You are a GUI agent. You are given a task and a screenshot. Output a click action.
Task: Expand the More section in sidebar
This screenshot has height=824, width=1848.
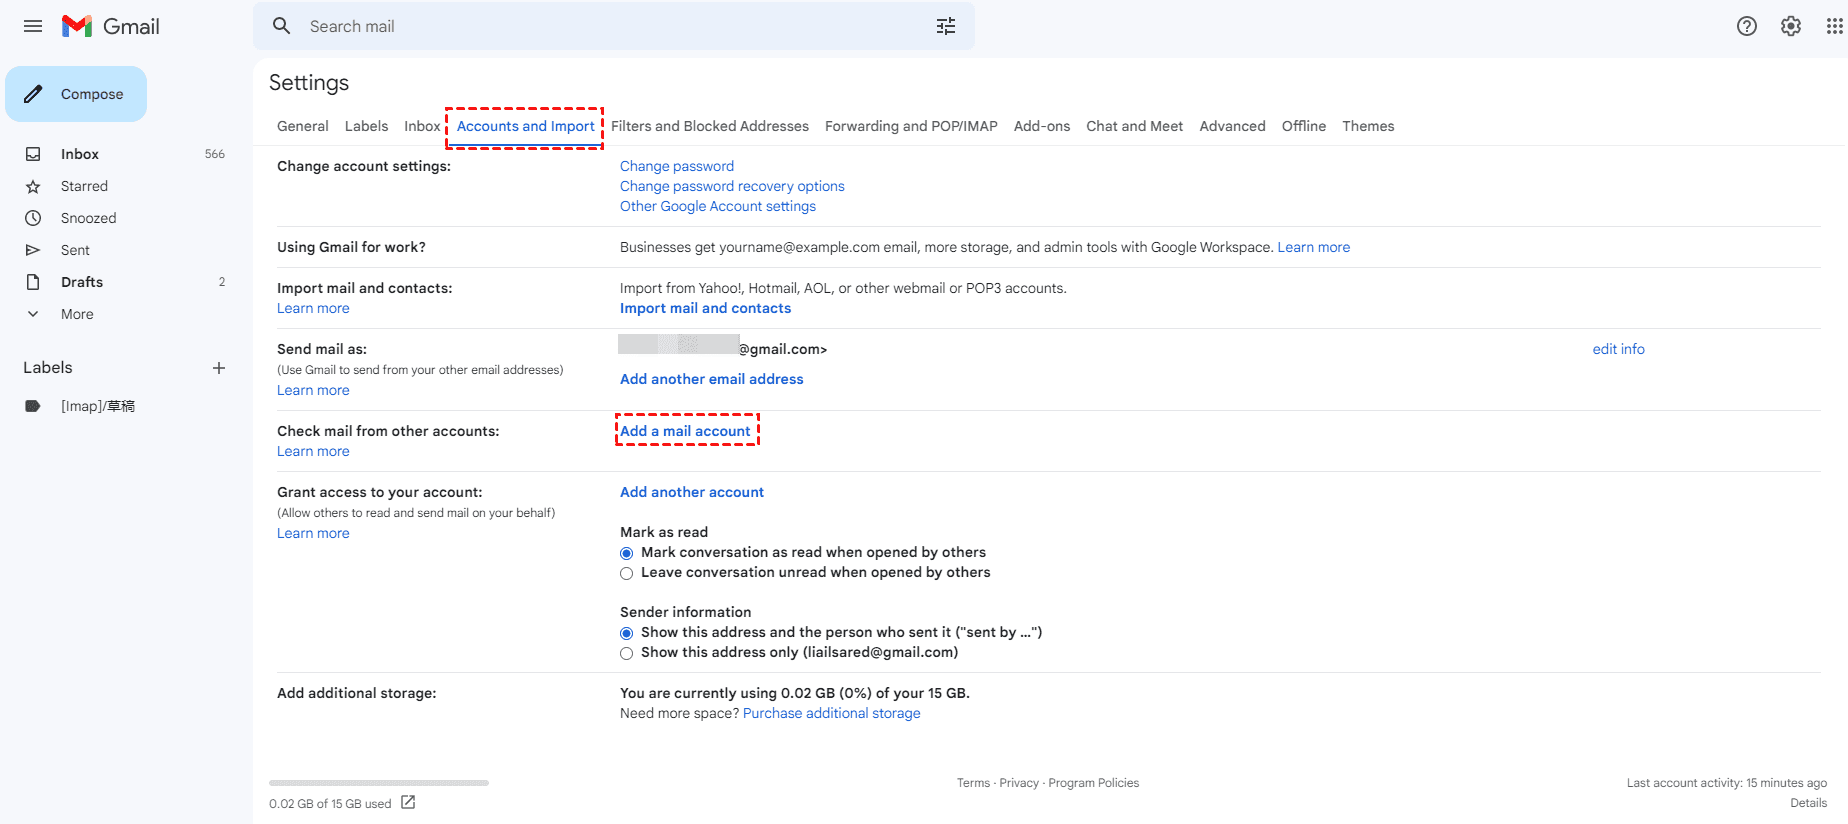[x=76, y=314]
